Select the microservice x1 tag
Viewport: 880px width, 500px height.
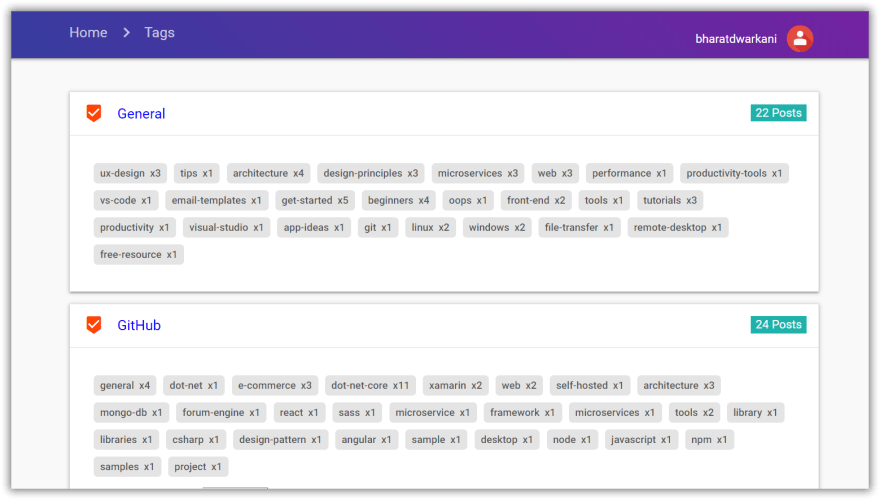[x=433, y=412]
